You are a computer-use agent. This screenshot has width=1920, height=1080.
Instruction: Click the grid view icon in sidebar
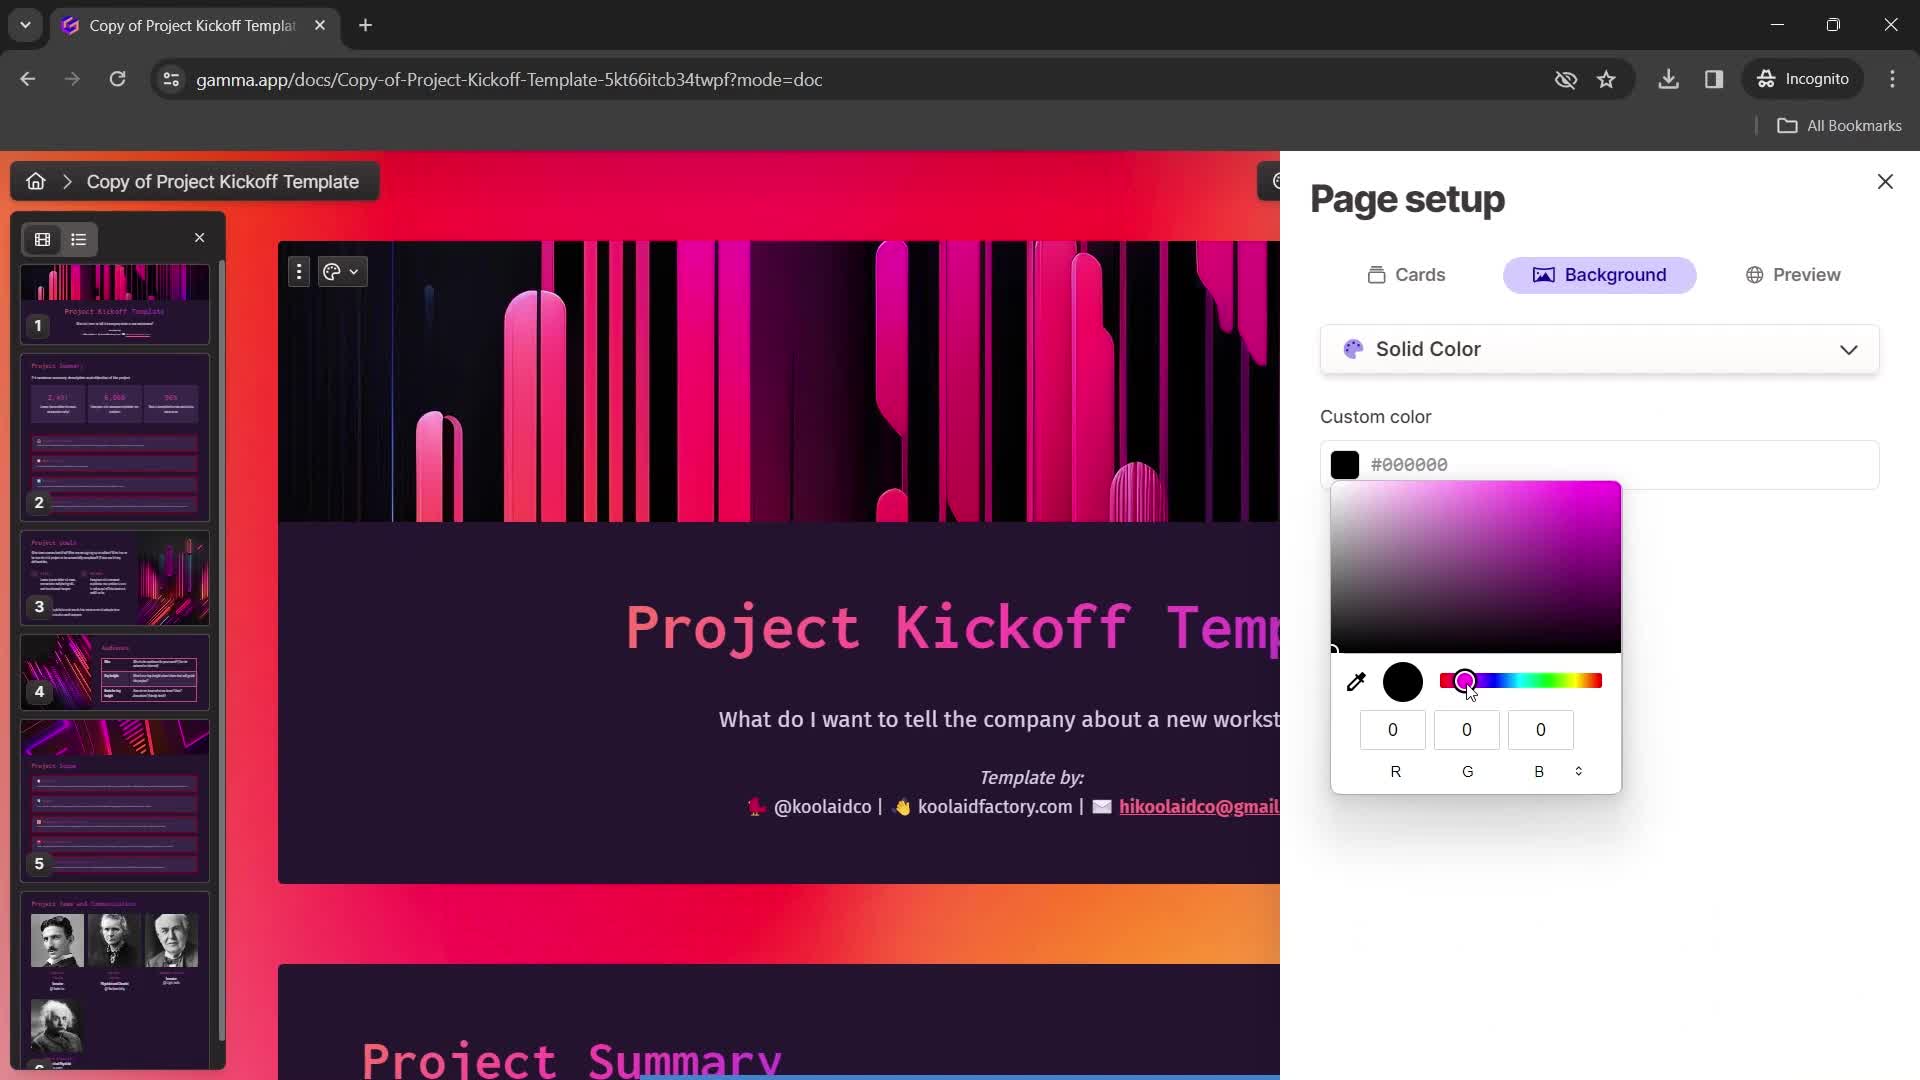click(42, 239)
